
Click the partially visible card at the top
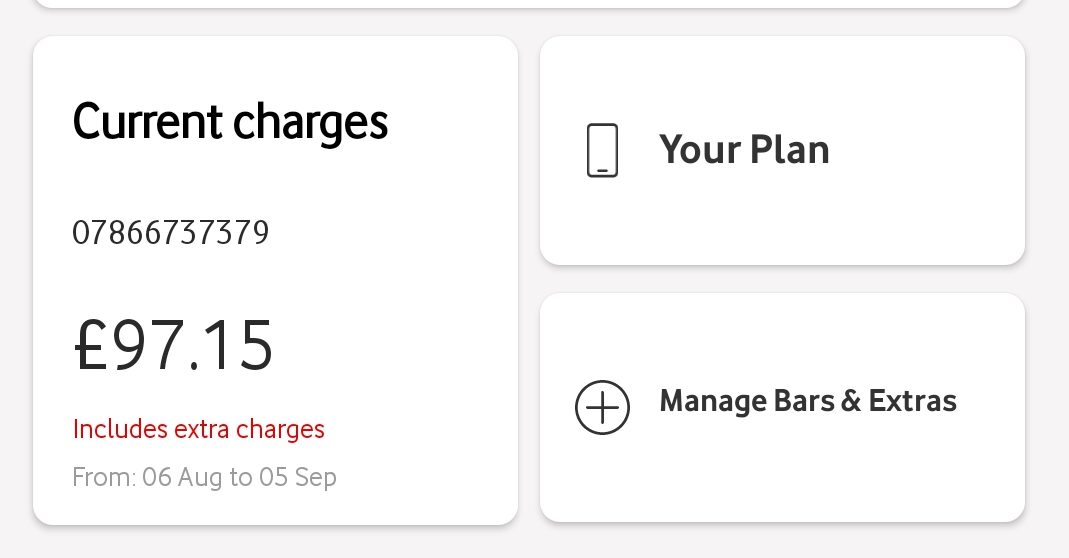click(529, 3)
